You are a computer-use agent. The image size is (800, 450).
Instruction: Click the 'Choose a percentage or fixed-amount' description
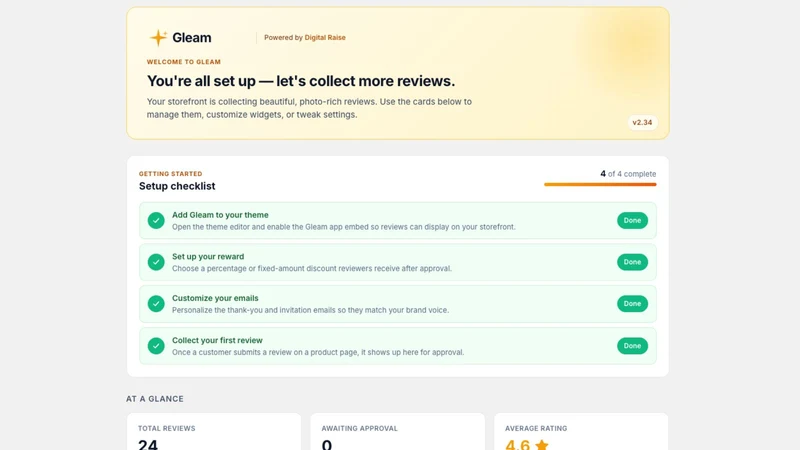tap(312, 268)
